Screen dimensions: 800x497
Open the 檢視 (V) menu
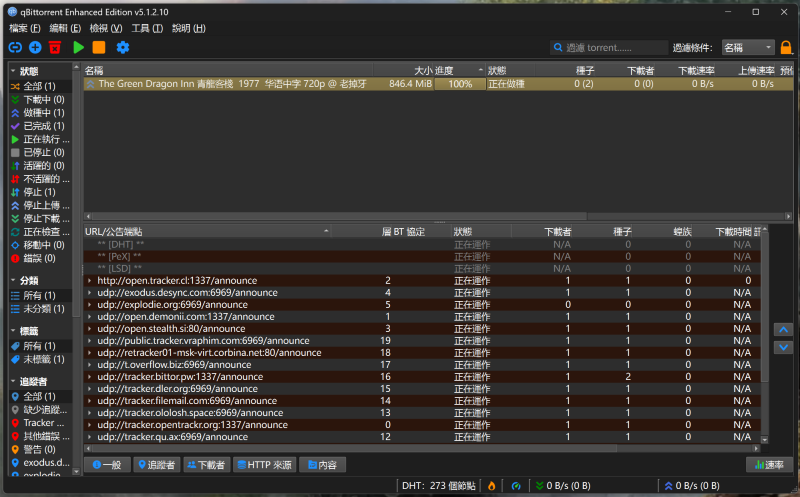coord(106,29)
